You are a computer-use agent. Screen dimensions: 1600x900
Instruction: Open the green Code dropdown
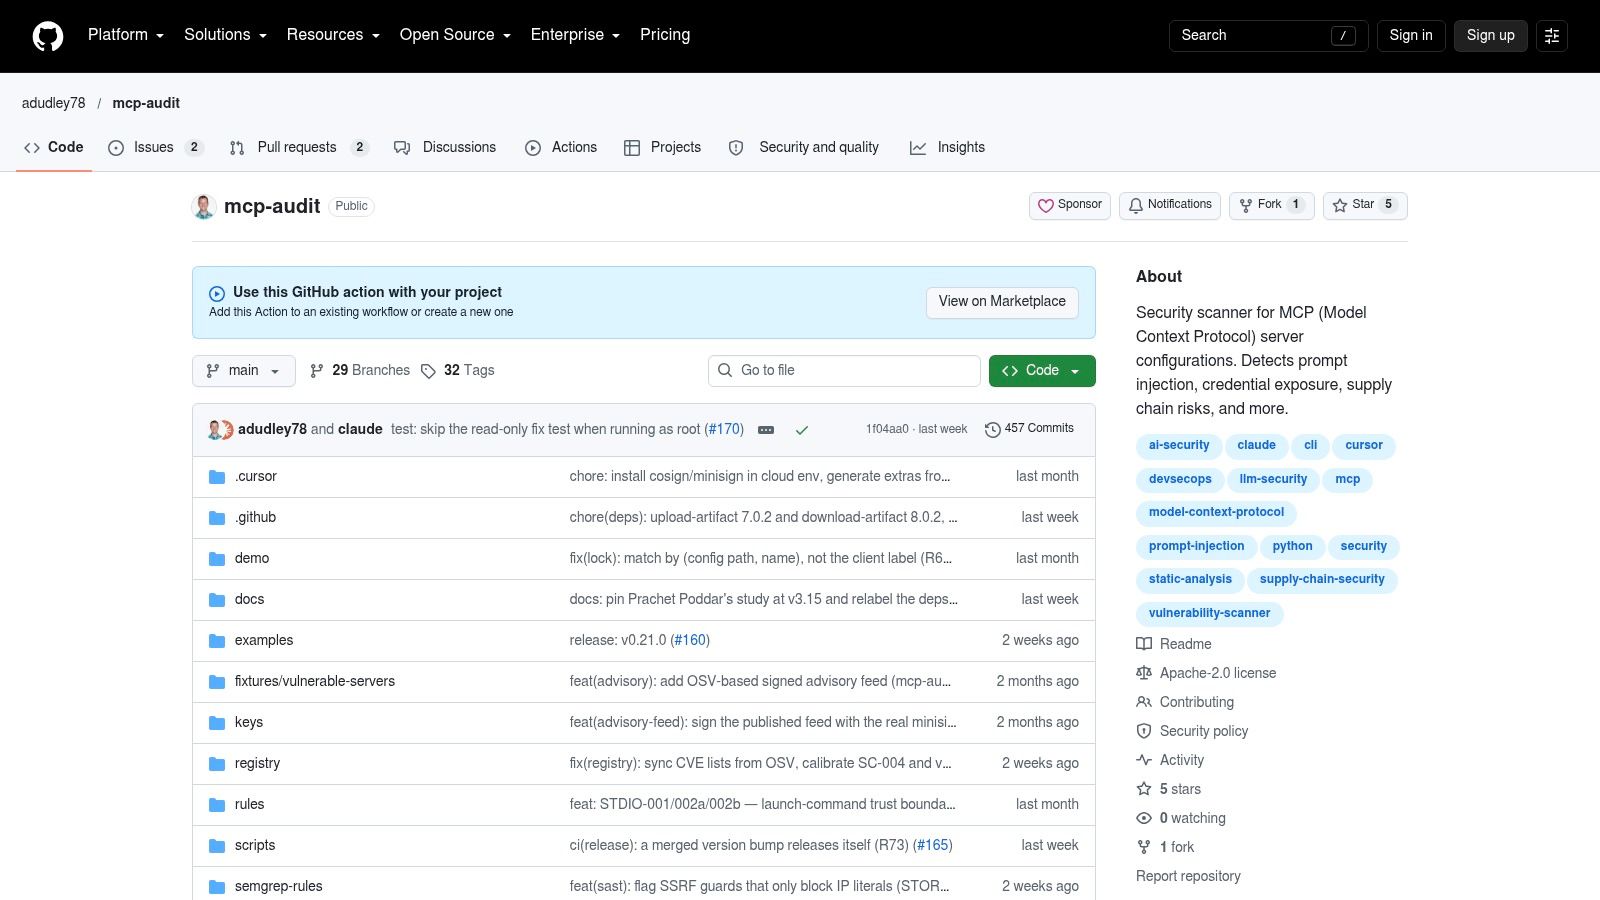pos(1042,371)
